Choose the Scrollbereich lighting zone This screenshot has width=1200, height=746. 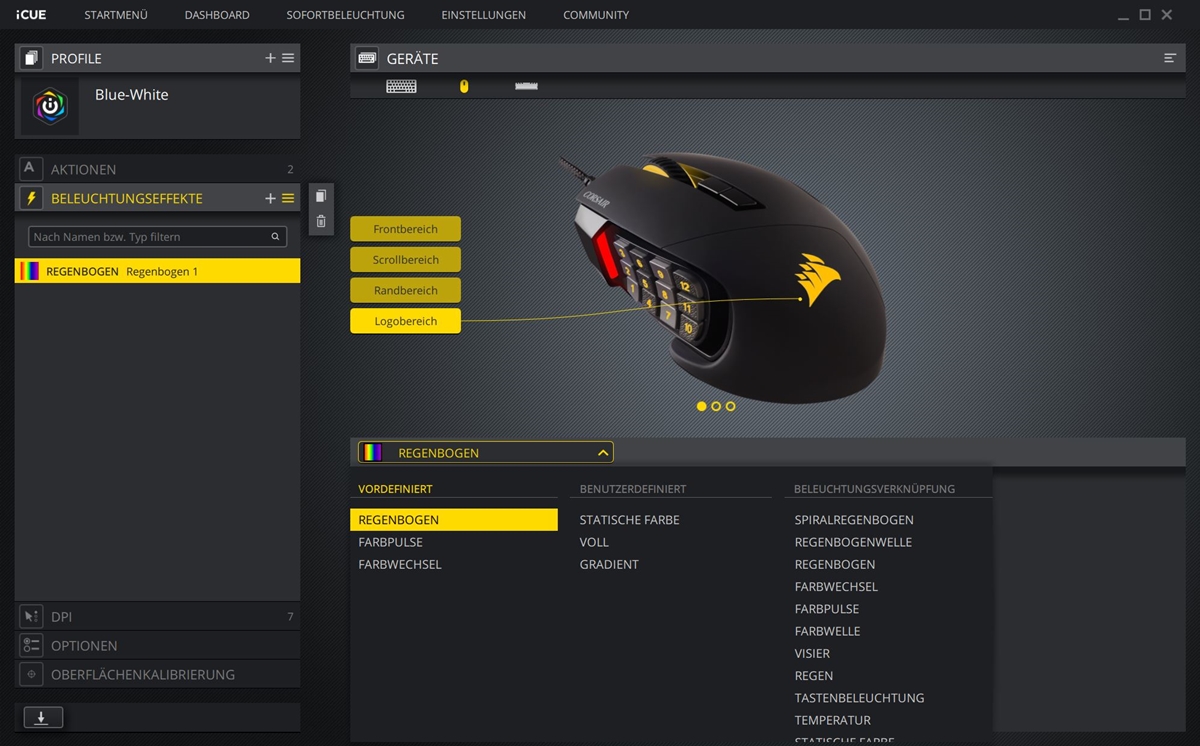click(x=405, y=259)
